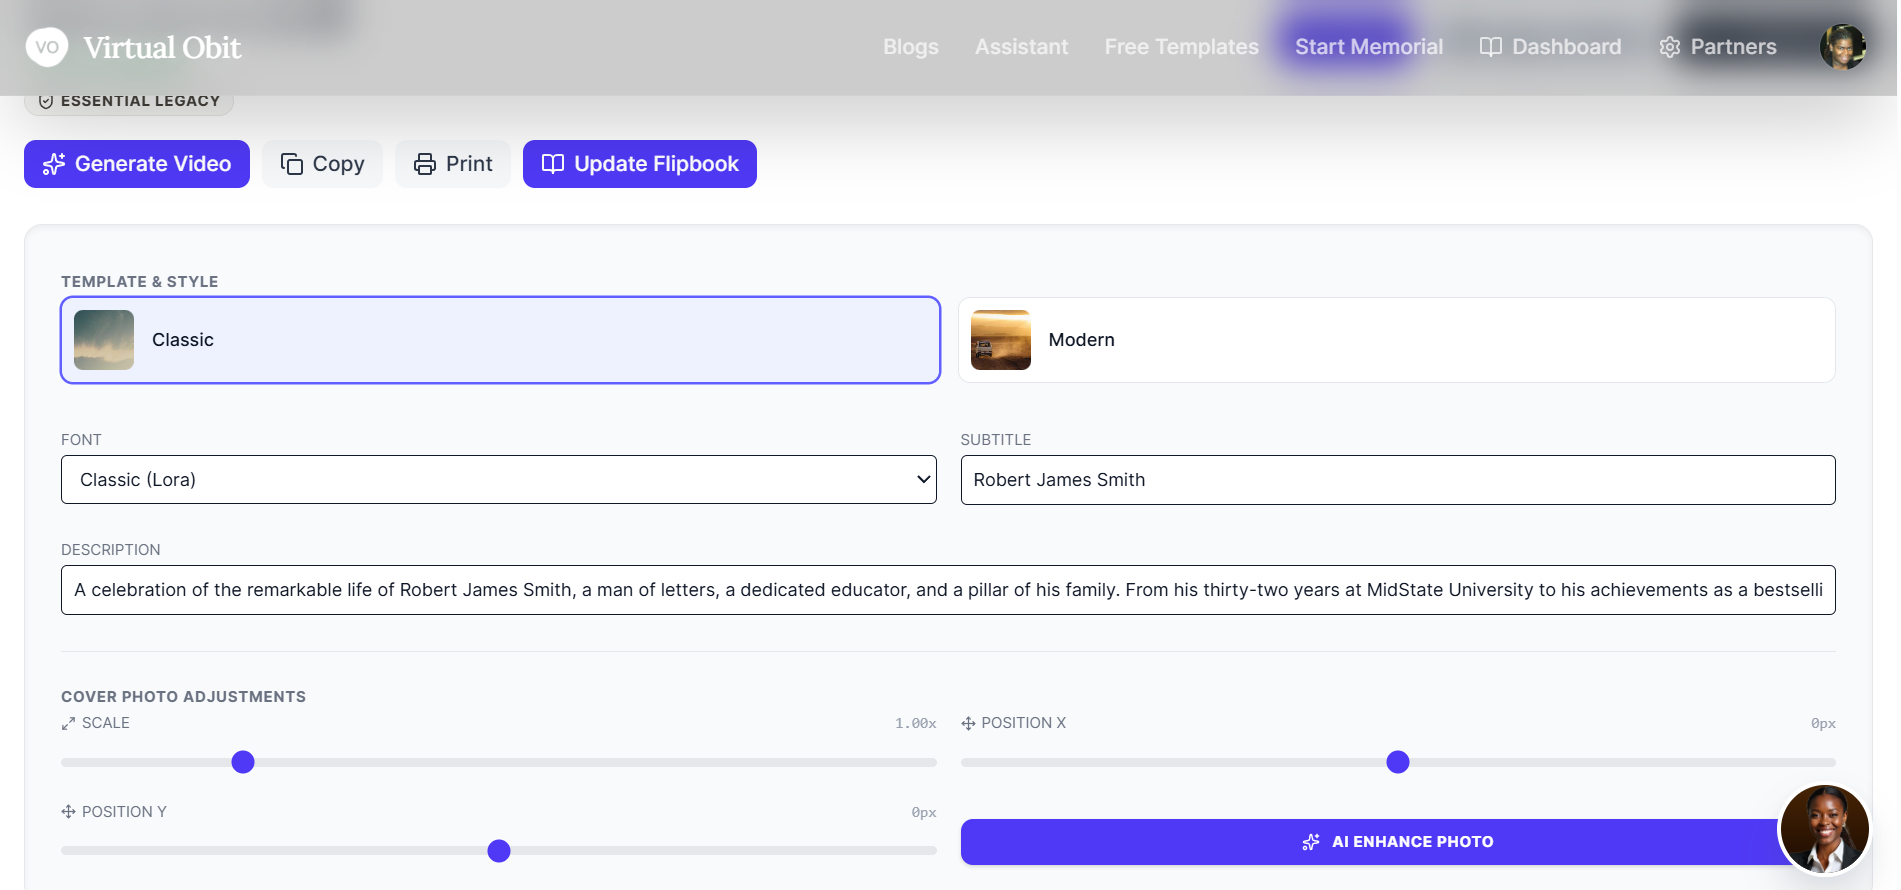Screen dimensions: 1901x890
Task: Click the Template & Style heading
Action: point(140,282)
